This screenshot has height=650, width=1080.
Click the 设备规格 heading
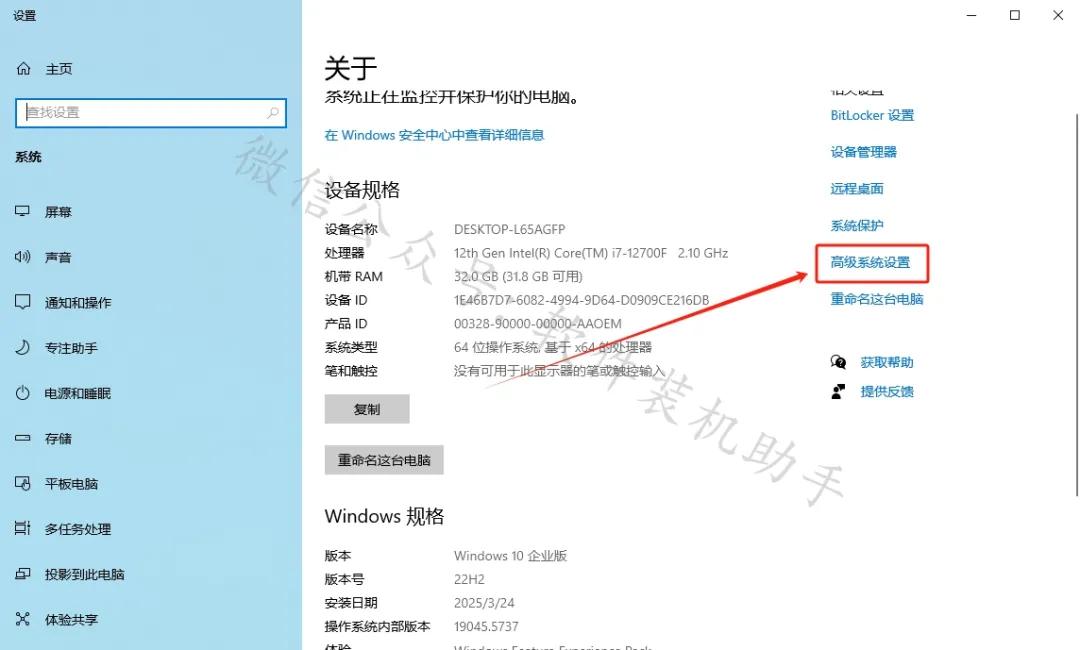coord(362,190)
